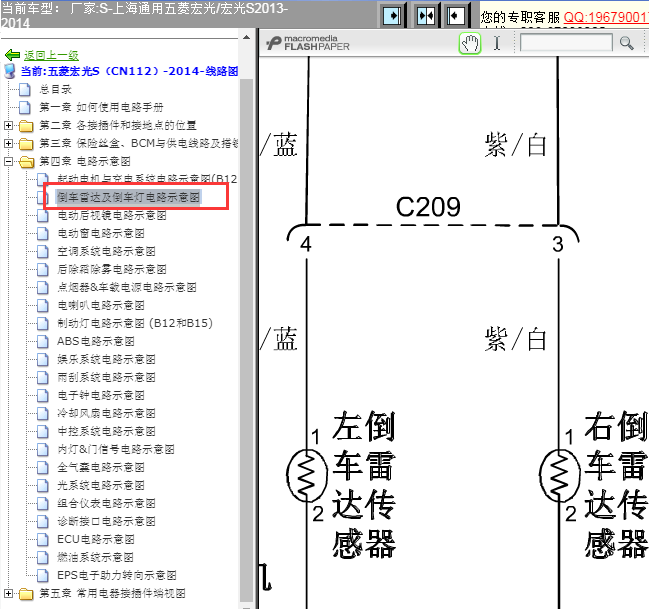Viewport: 649px width, 609px height.
Task: Open the 第三章 folder icon
Action: pos(26,144)
